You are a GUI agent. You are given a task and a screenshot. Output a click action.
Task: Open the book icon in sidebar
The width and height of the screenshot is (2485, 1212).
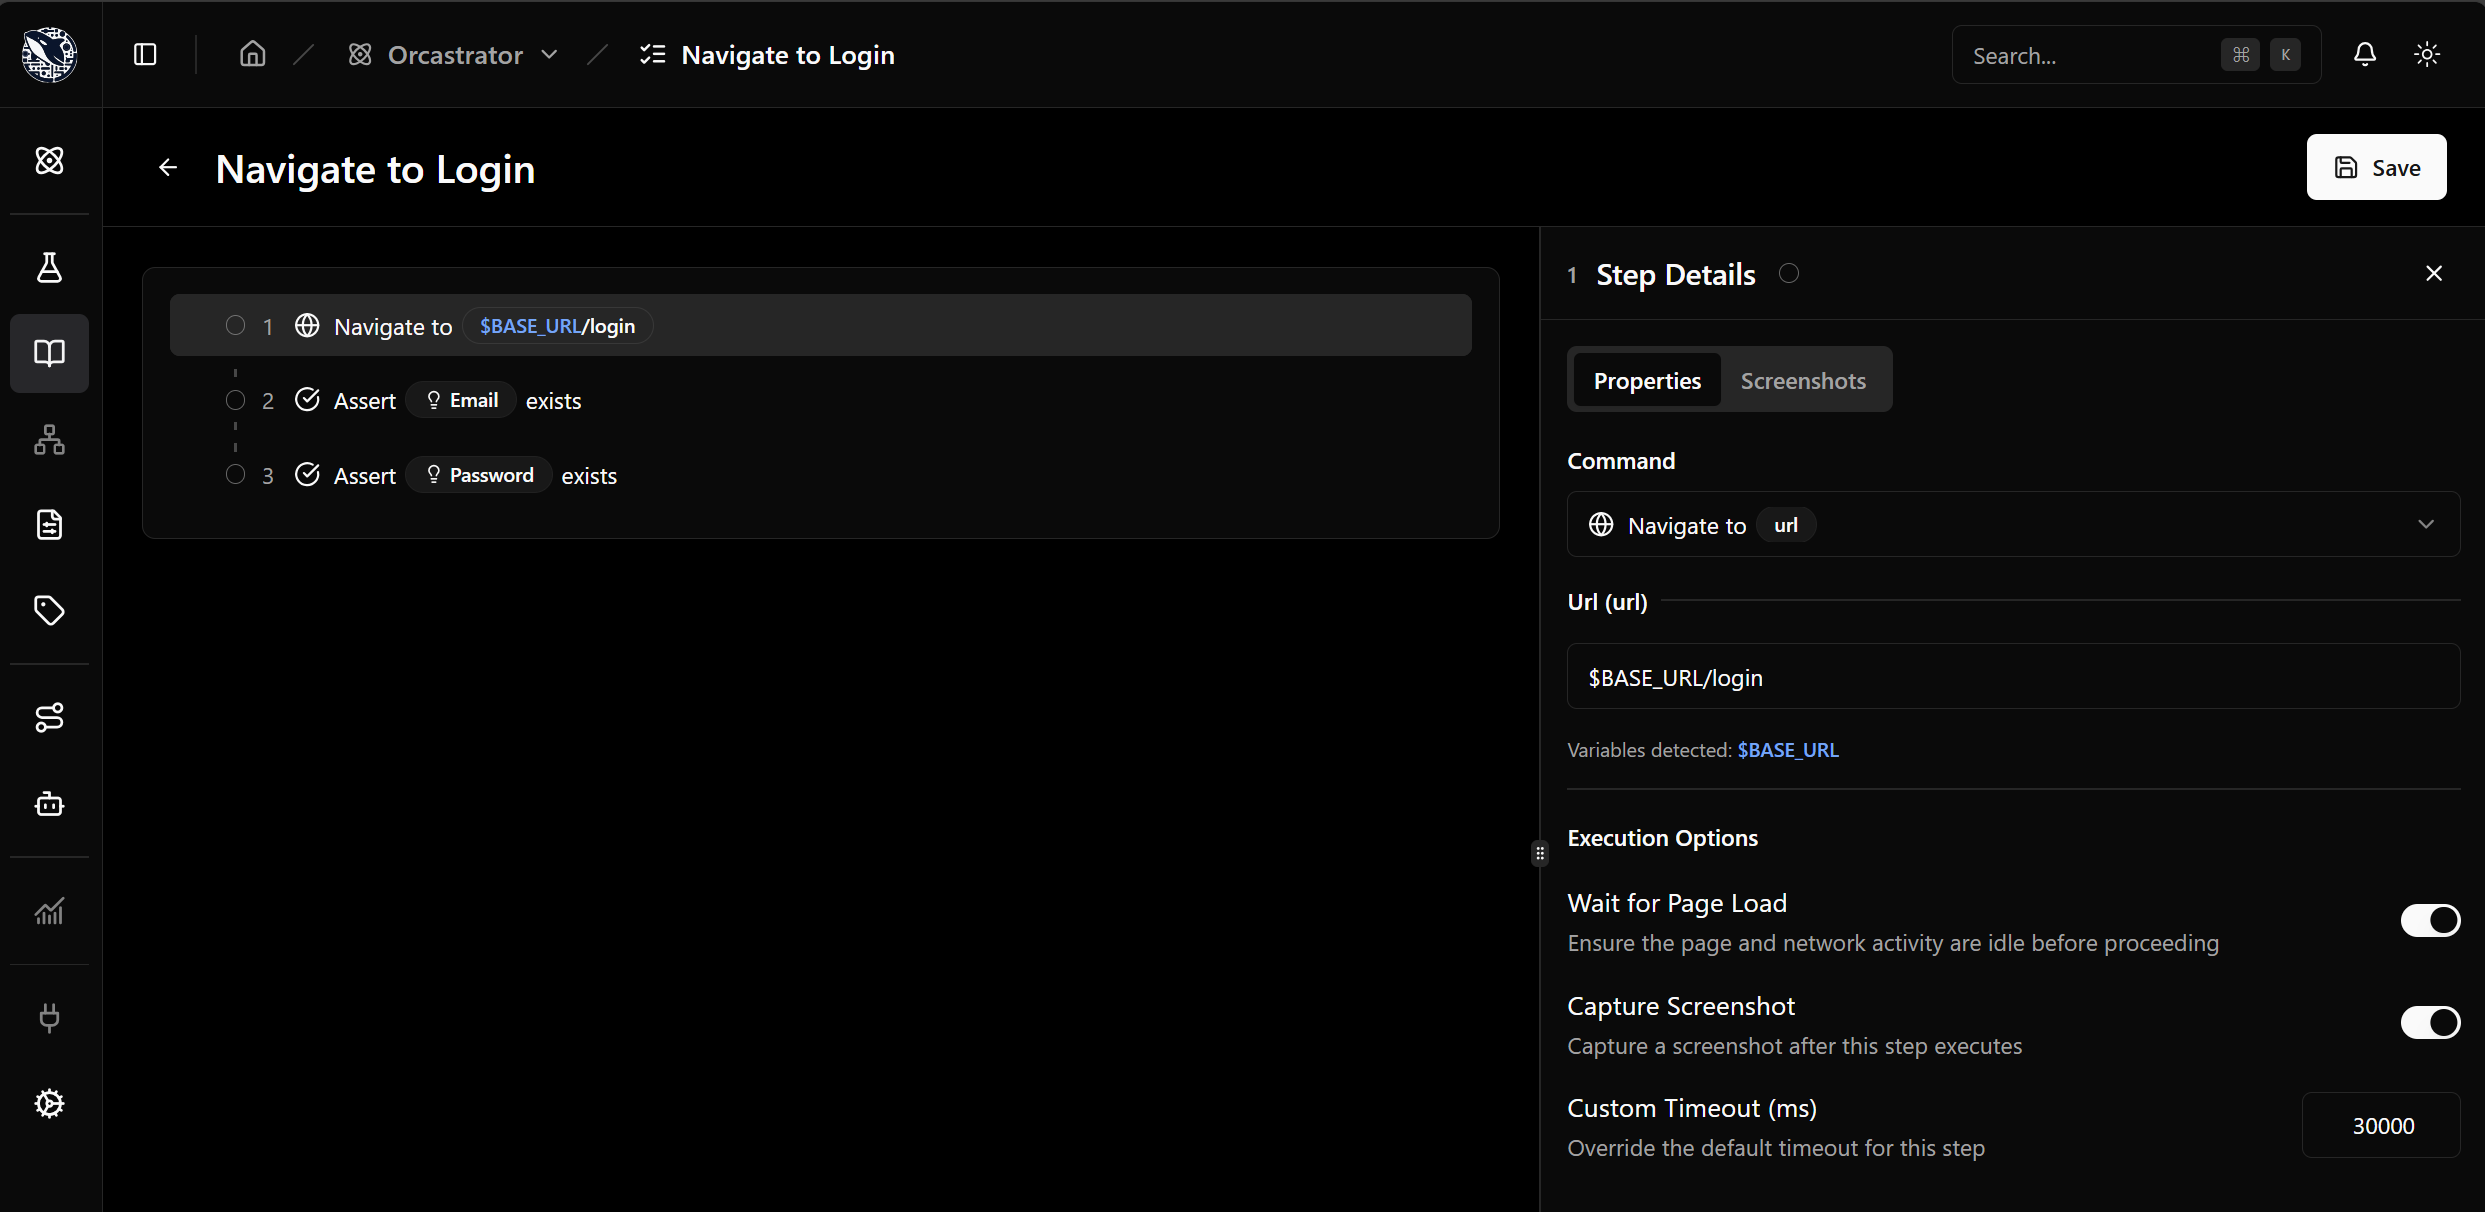[x=49, y=353]
